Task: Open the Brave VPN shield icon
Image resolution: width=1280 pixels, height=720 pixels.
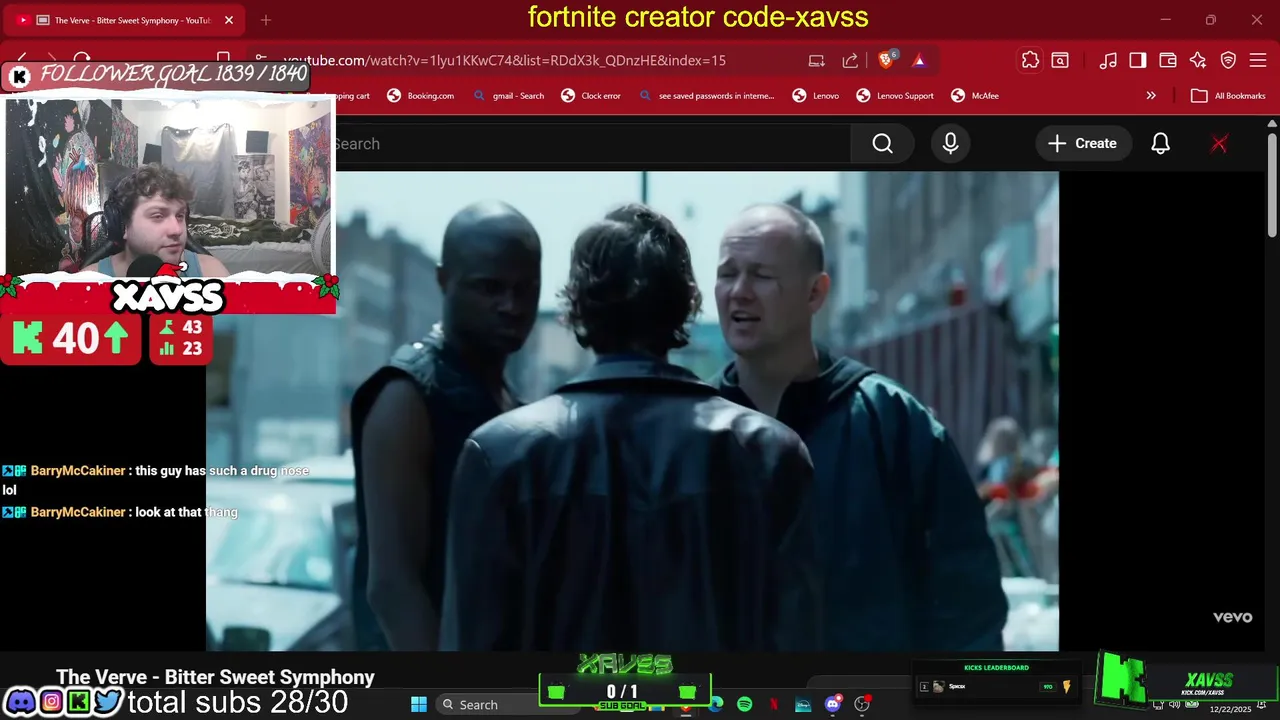Action: click(1228, 60)
